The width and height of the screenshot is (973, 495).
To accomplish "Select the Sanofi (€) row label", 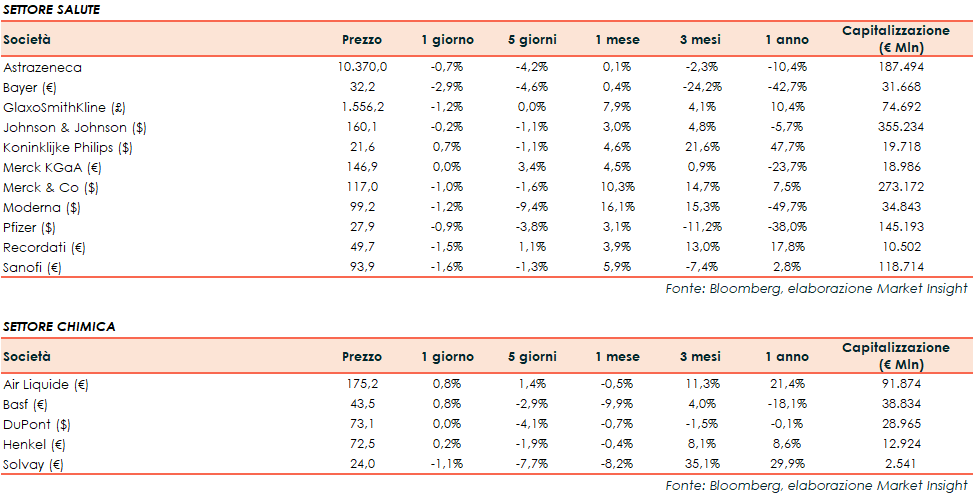I will [32, 267].
